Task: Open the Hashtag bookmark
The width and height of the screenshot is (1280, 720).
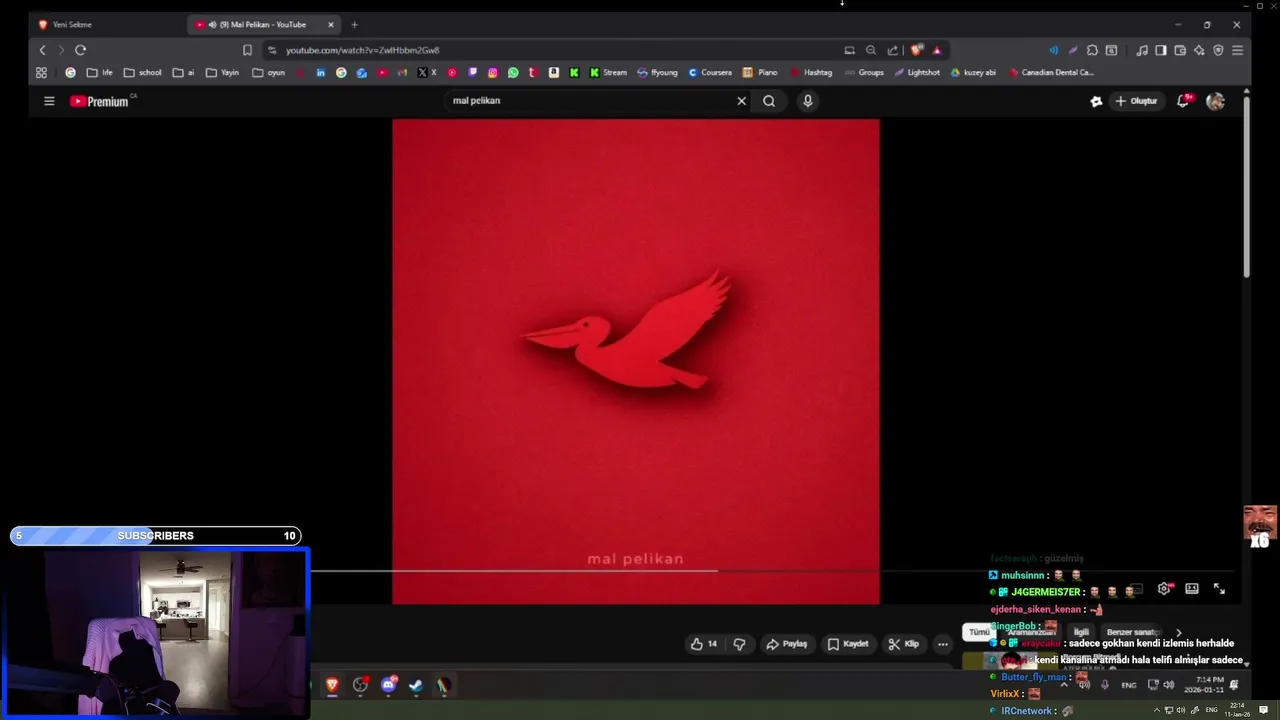Action: [811, 72]
